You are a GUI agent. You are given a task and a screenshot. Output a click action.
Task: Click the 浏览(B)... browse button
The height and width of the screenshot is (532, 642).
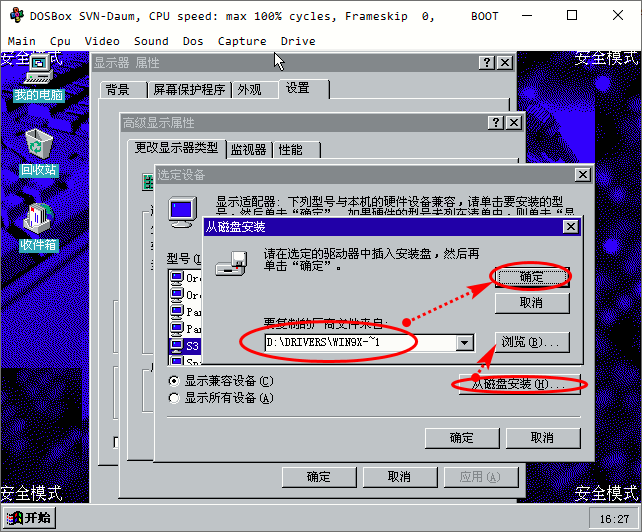coord(532,342)
